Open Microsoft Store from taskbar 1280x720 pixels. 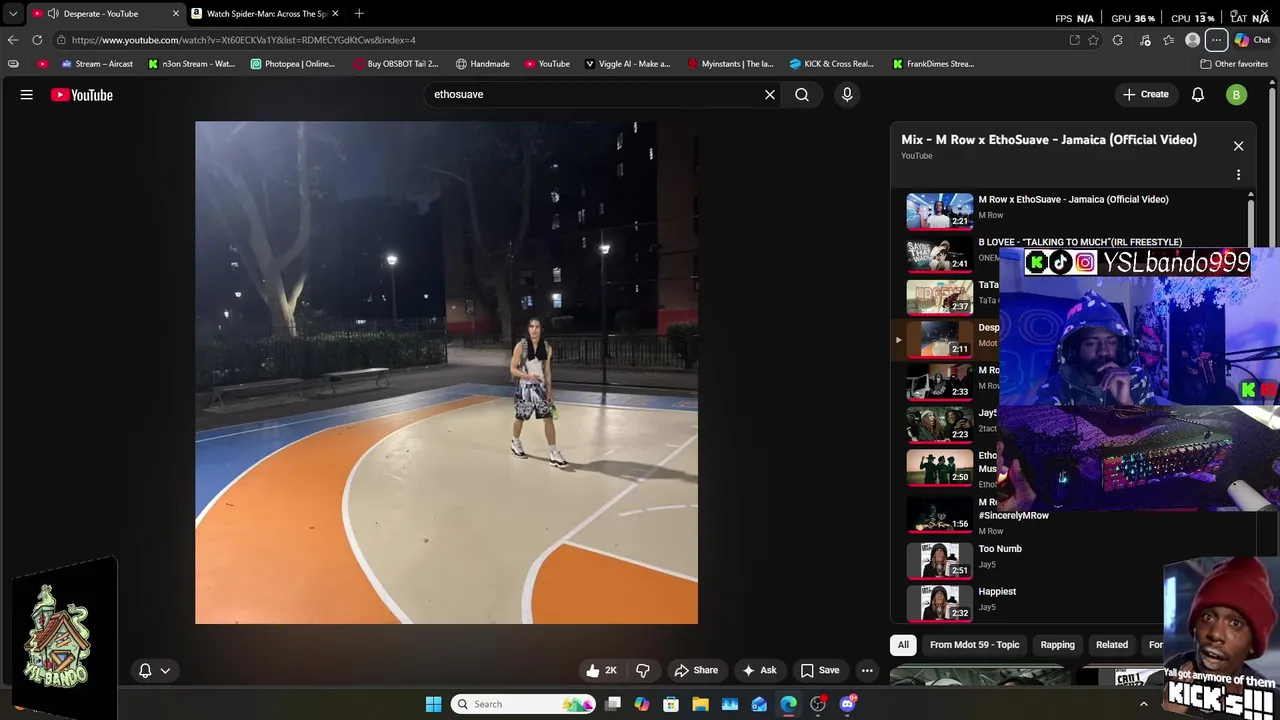pos(671,704)
